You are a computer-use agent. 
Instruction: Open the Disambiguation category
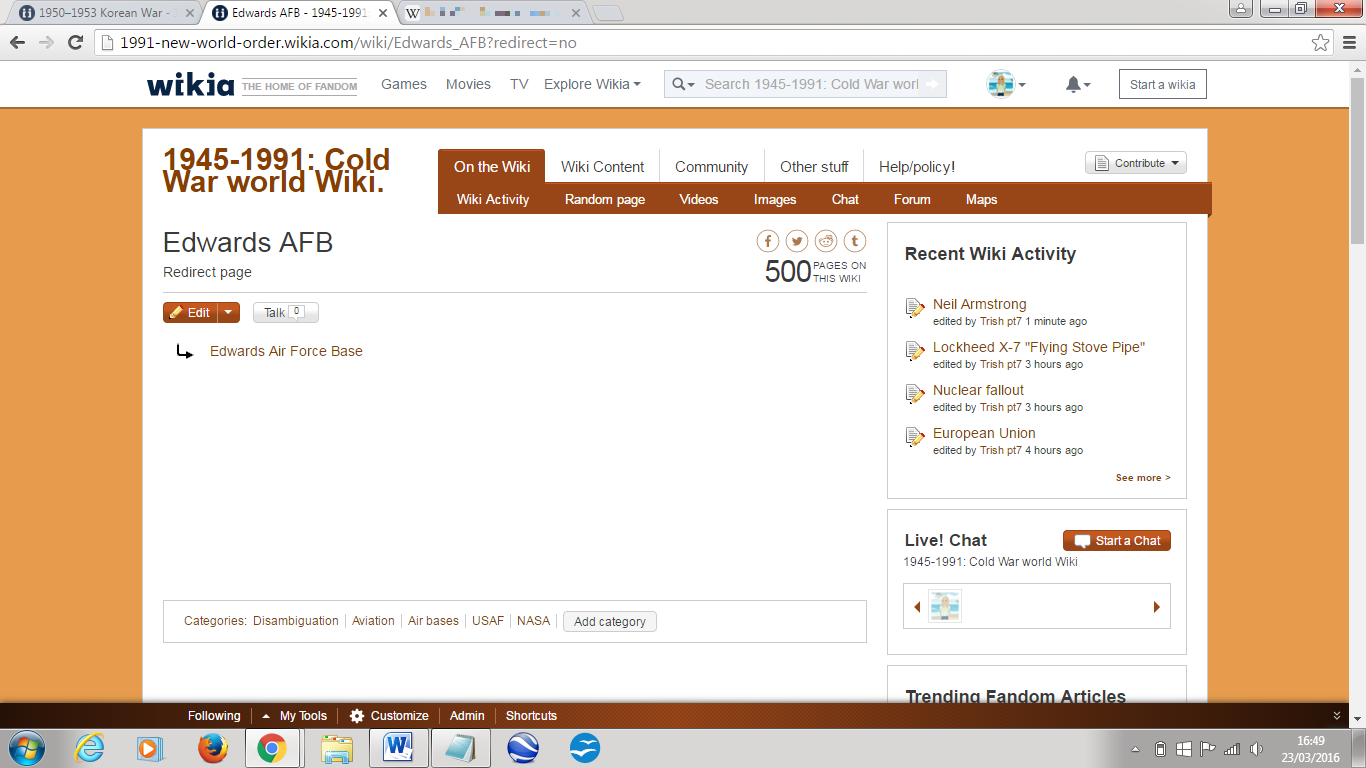(296, 621)
